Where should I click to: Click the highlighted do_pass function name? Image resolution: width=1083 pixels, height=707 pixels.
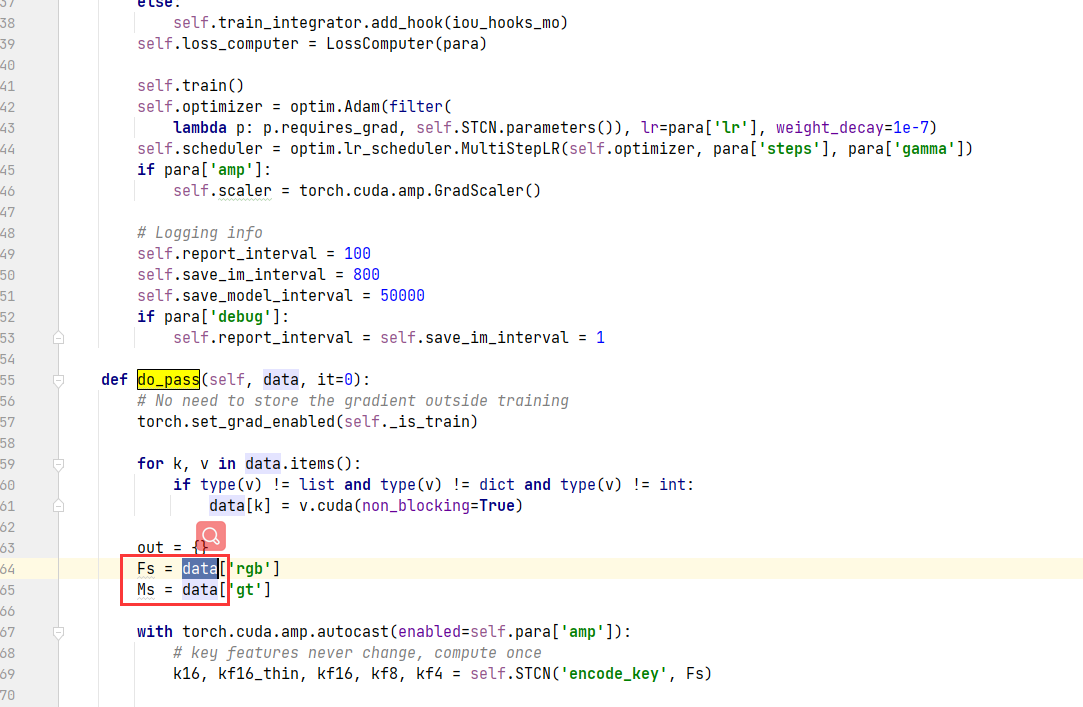click(x=167, y=379)
